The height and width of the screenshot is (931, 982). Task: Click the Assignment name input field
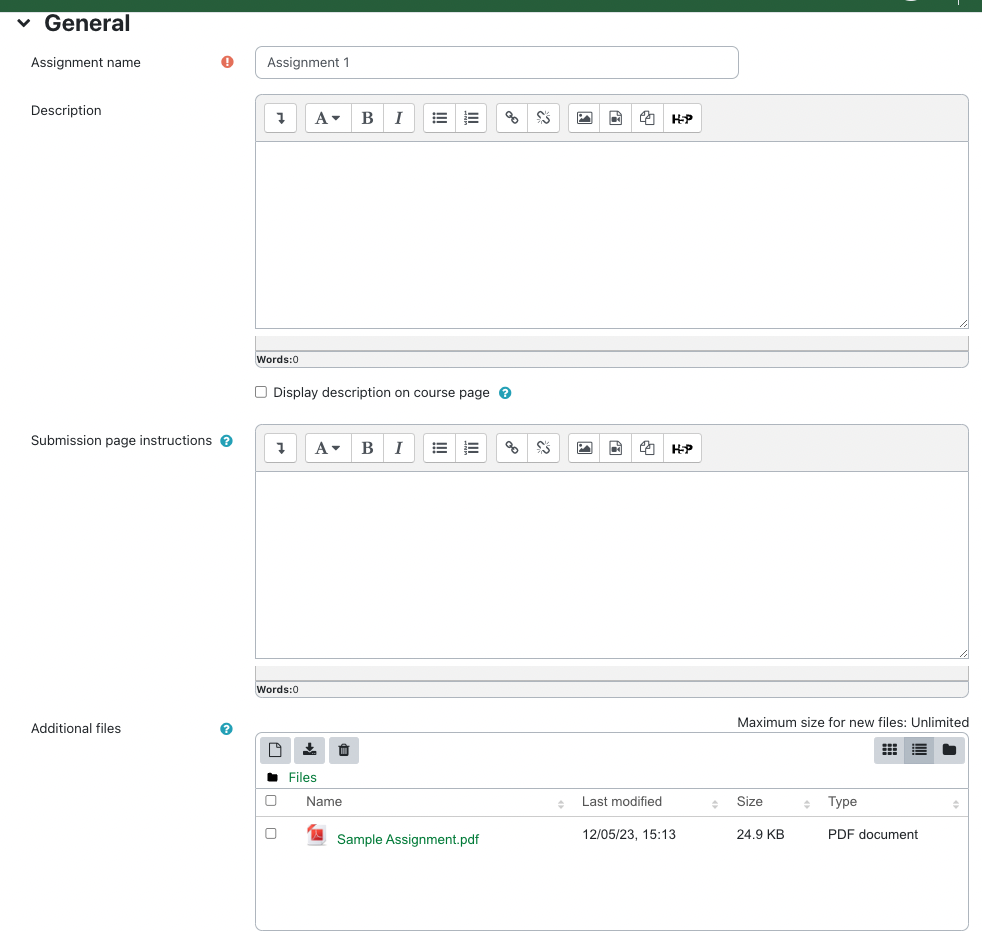(496, 62)
